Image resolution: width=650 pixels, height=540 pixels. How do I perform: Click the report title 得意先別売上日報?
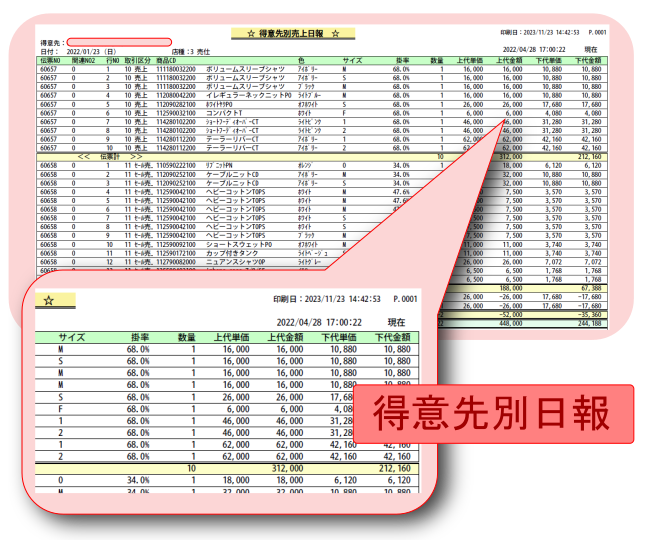[291, 34]
